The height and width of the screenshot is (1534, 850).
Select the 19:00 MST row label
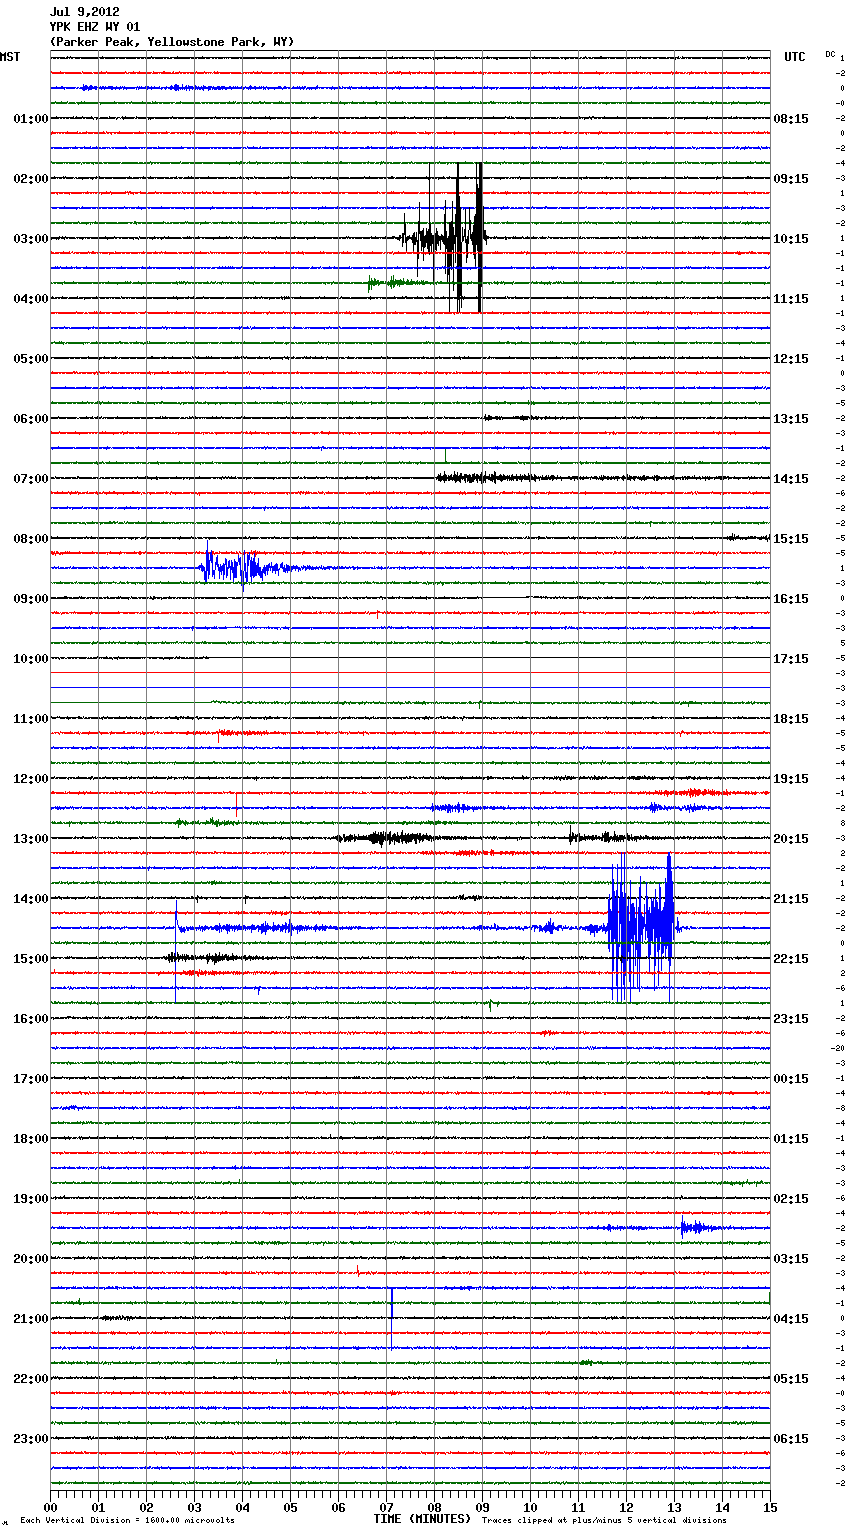click(31, 1199)
